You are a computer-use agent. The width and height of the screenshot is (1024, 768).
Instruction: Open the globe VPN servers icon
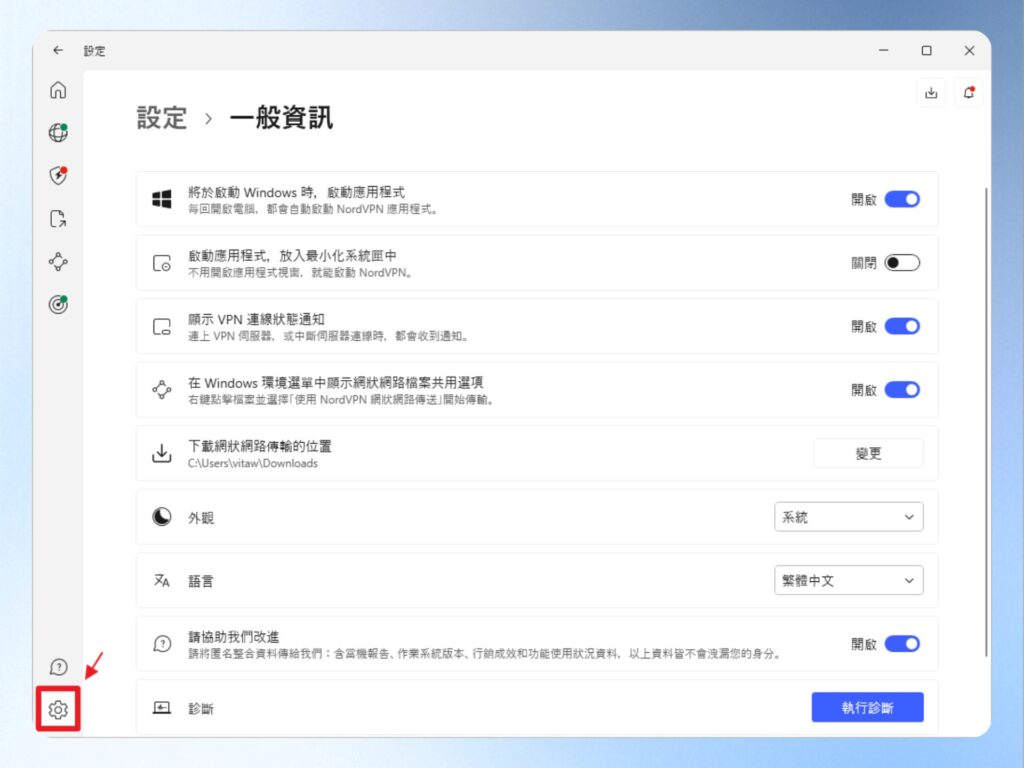click(58, 133)
